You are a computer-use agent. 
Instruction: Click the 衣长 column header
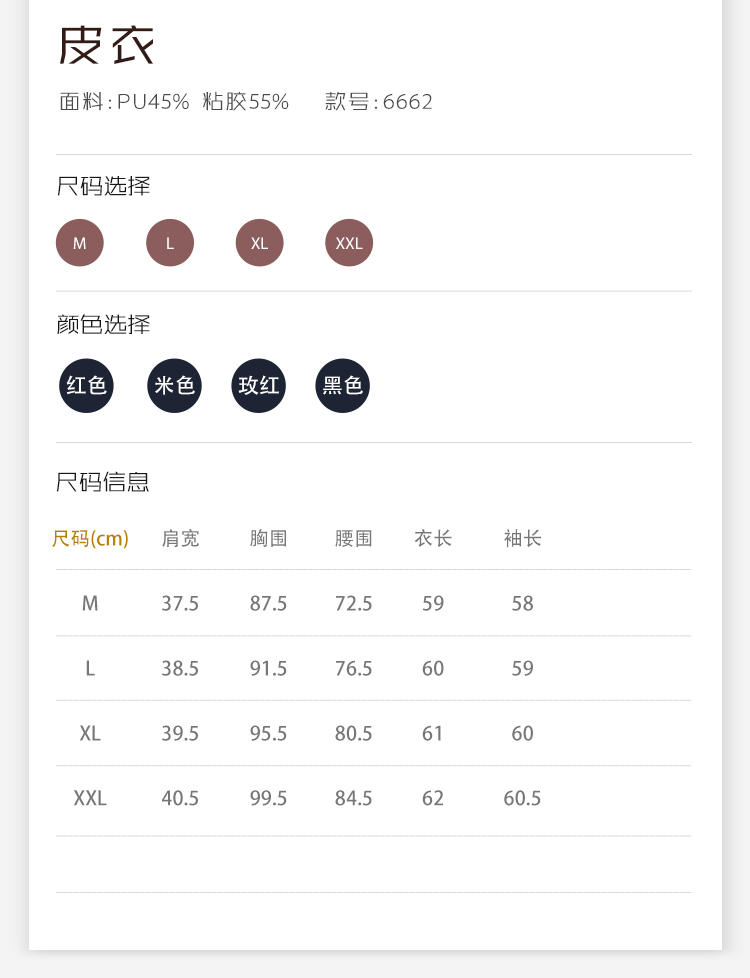pos(433,539)
